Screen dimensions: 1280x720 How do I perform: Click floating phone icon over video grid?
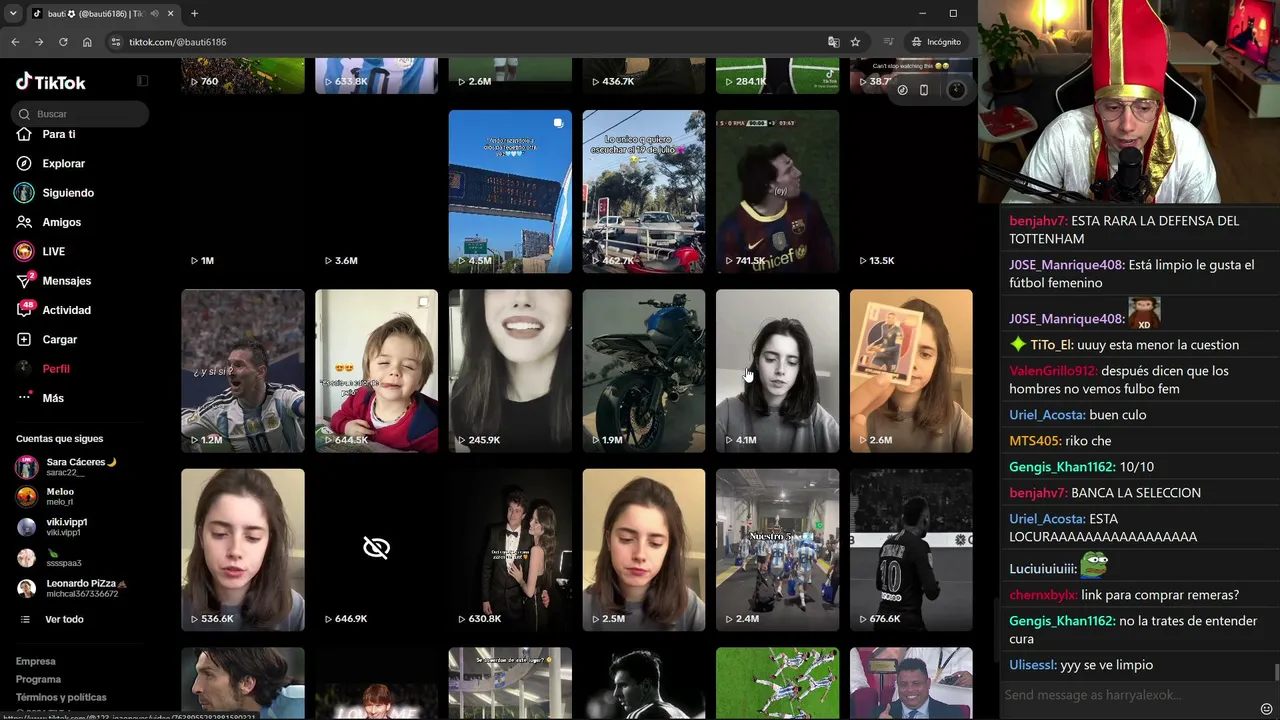click(924, 90)
